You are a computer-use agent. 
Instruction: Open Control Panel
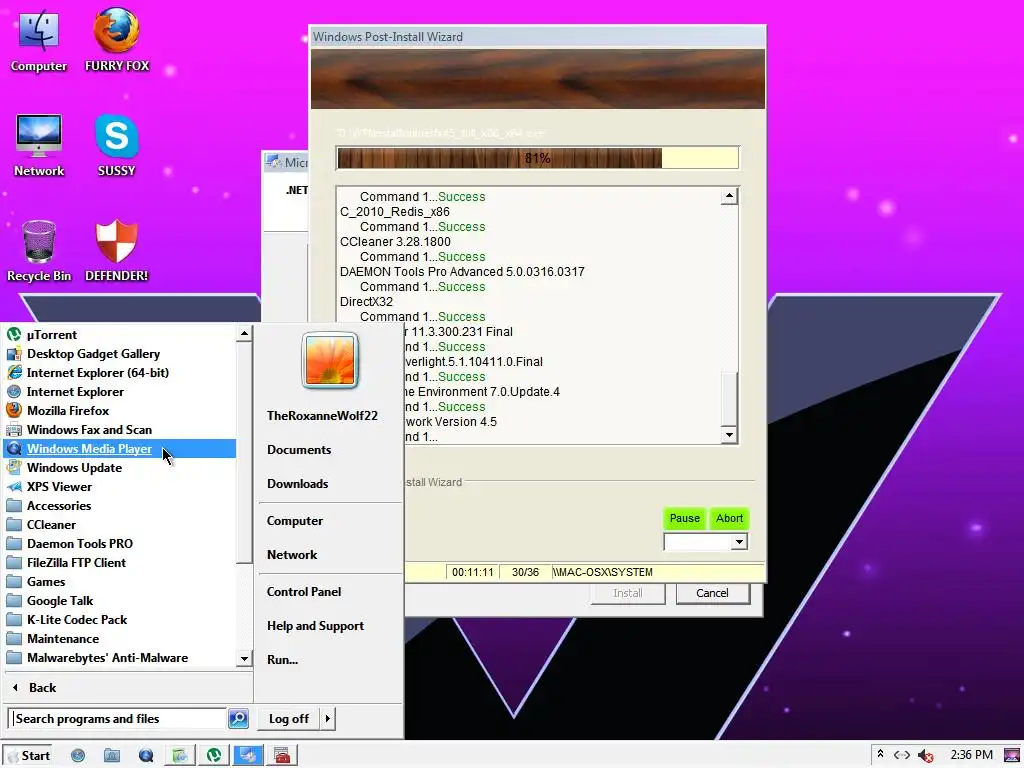(x=304, y=592)
